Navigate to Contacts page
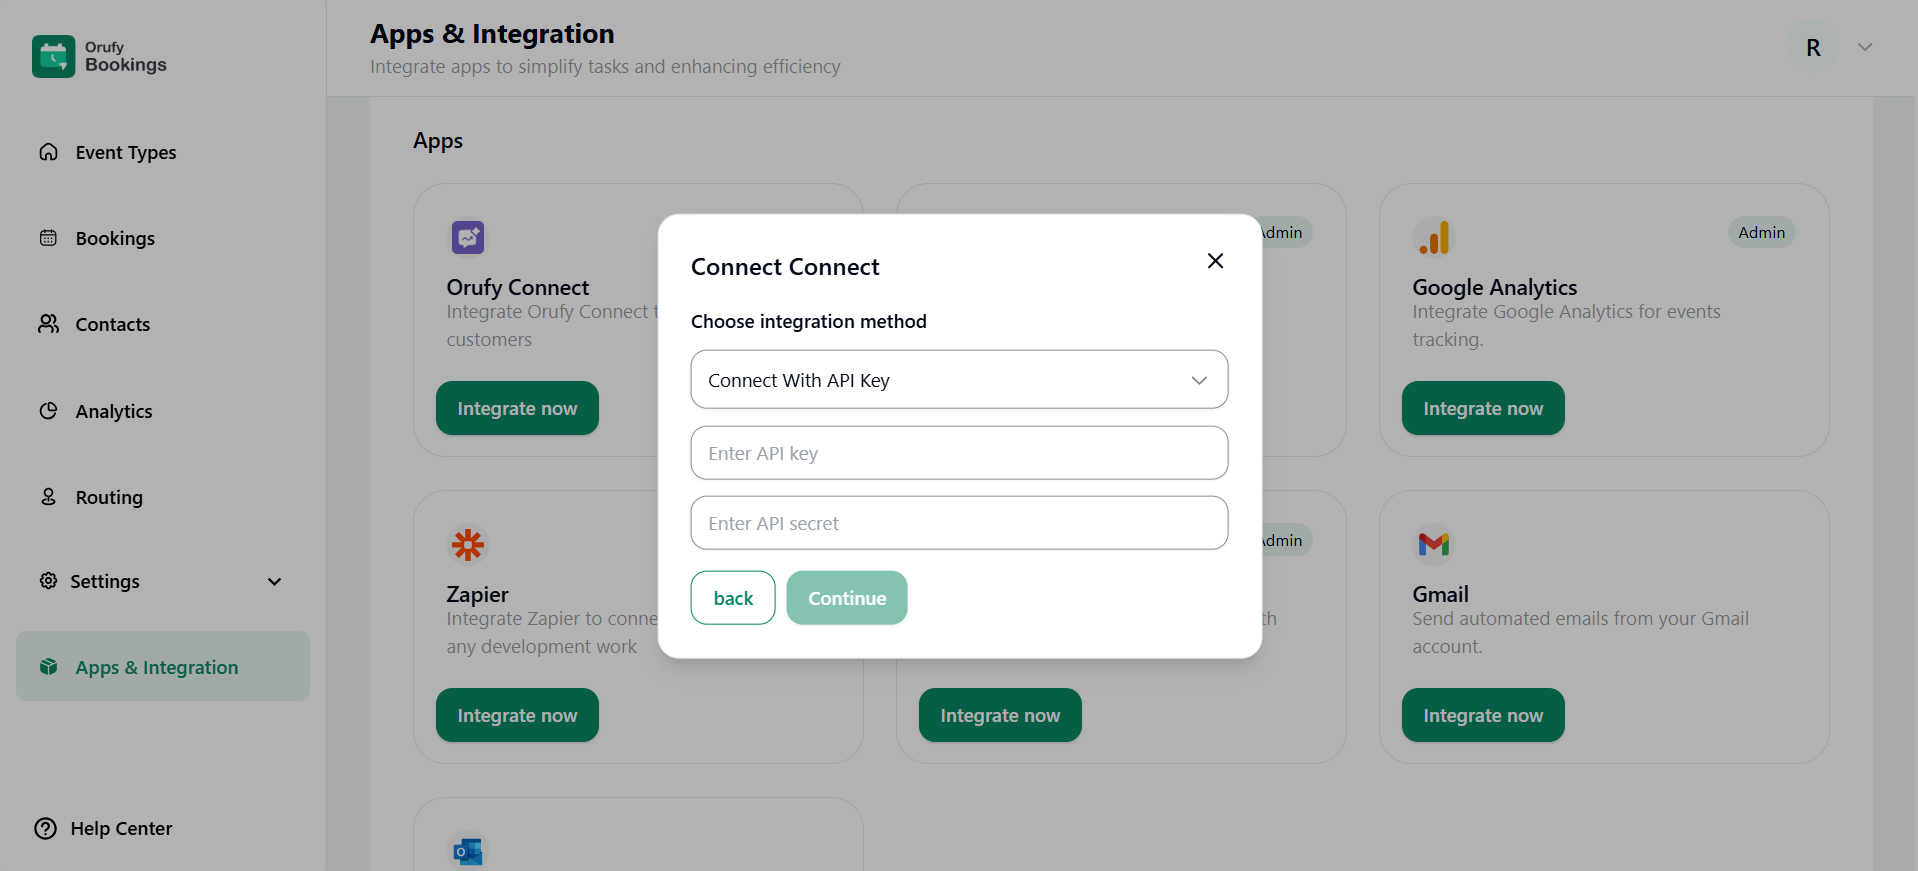Screen dimensions: 1918x871 tap(112, 325)
